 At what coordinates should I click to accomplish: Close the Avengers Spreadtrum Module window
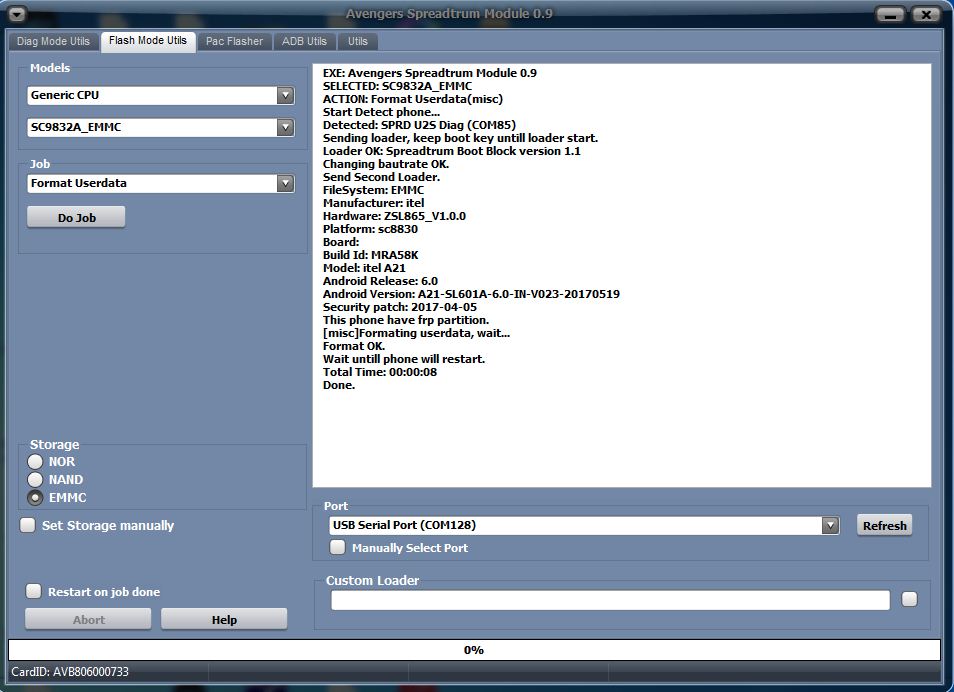925,15
